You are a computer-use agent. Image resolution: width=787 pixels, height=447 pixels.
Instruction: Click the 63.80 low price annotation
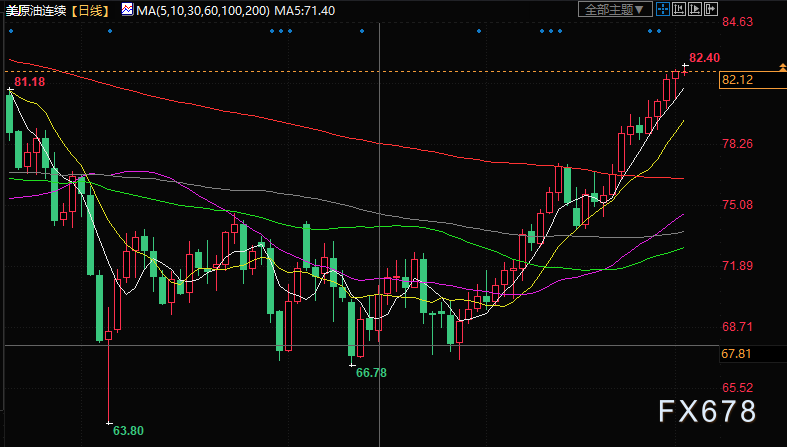128,431
